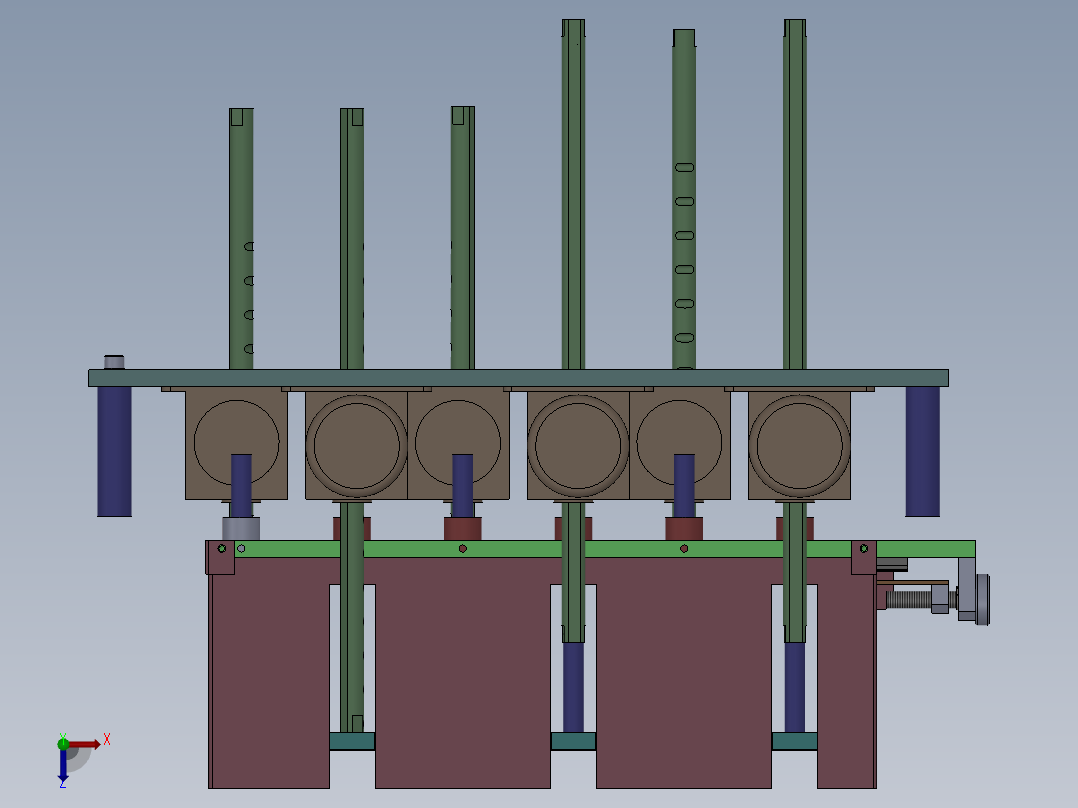Viewport: 1078px width, 808px height.
Task: Select the threaded adjustment screw beside the knob
Action: click(x=909, y=600)
